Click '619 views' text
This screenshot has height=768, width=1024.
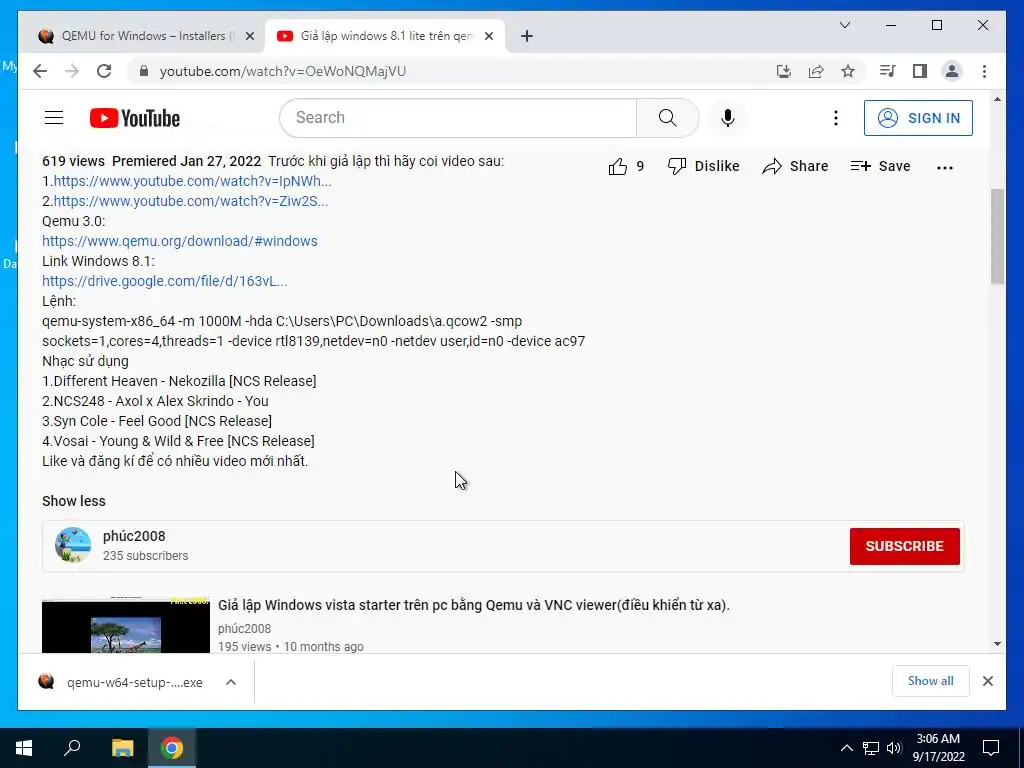click(73, 161)
